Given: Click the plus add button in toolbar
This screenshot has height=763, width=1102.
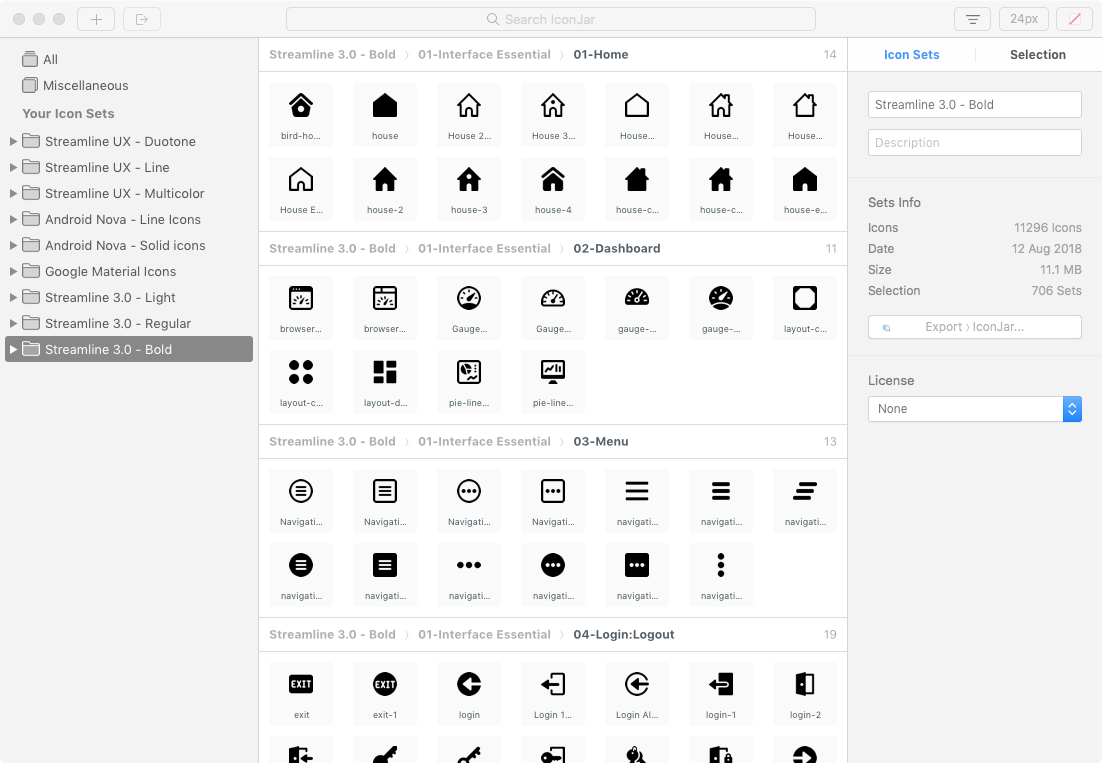Looking at the screenshot, I should (x=96, y=19).
